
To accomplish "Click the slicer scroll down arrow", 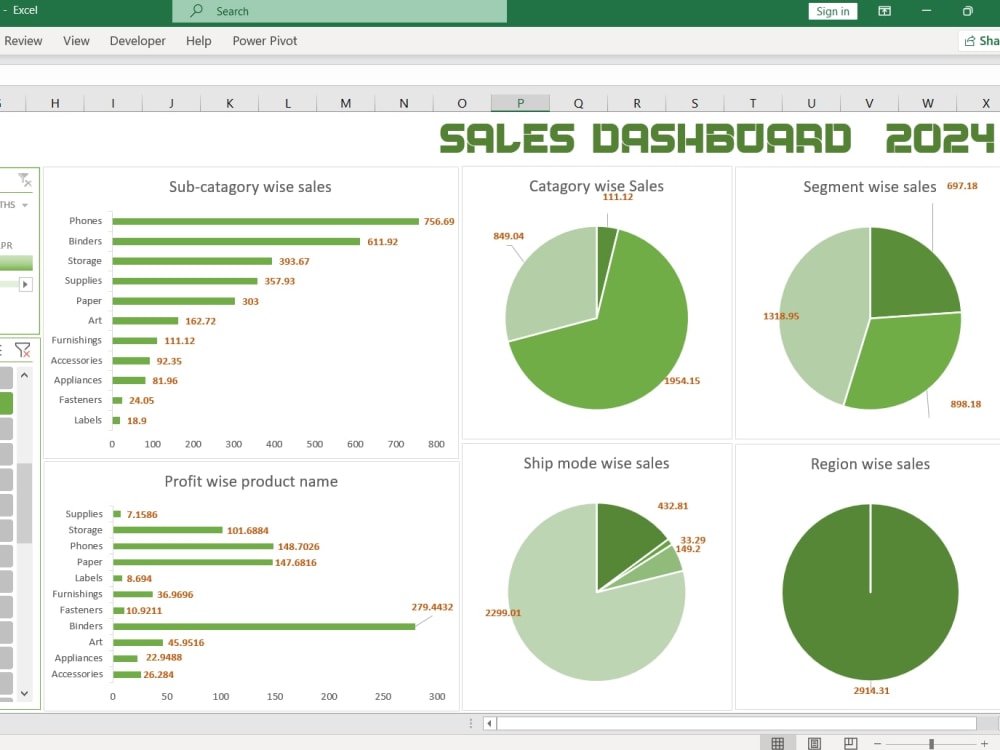I will tap(24, 693).
